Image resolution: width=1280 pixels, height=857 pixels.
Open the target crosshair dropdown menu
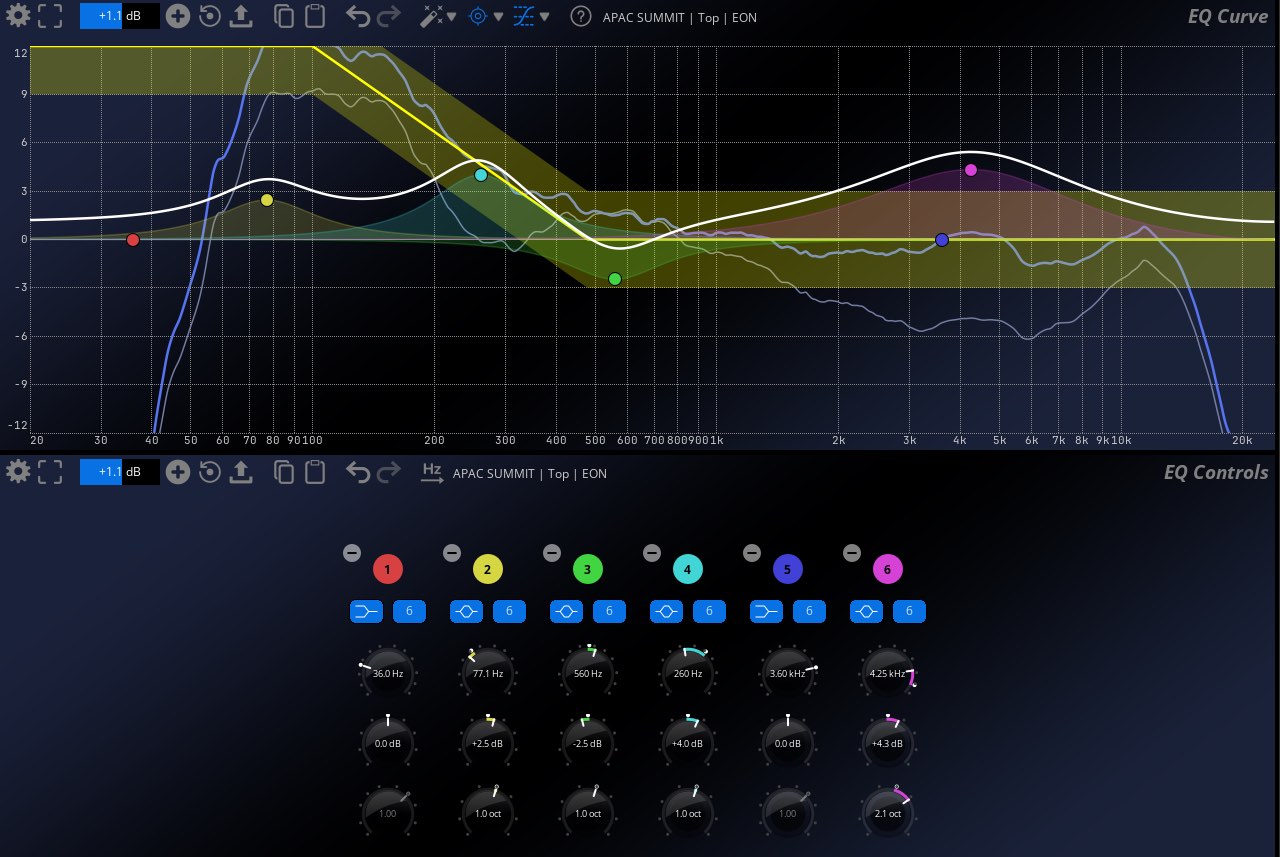pos(498,16)
